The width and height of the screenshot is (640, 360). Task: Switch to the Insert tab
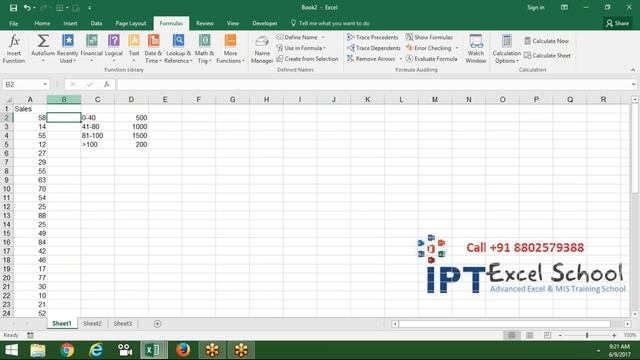(x=70, y=23)
